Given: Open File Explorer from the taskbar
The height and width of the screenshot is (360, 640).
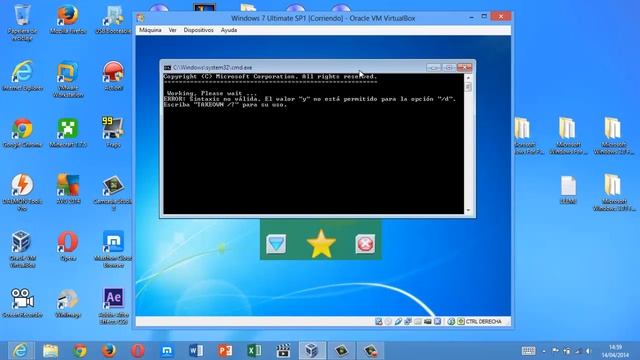Looking at the screenshot, I should pyautogui.click(x=51, y=351).
